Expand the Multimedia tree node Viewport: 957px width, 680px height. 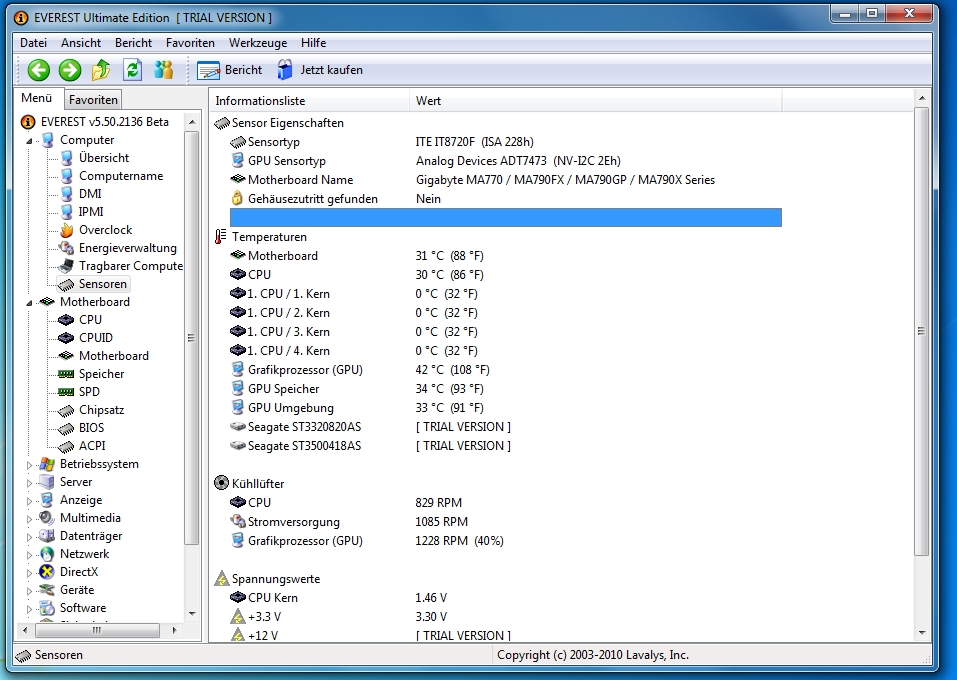pos(29,519)
